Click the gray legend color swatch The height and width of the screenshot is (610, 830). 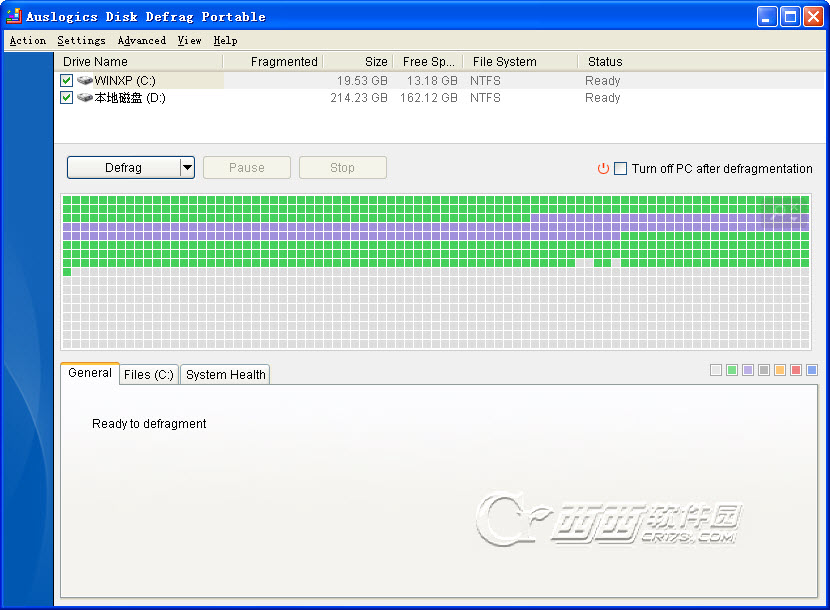[x=764, y=370]
